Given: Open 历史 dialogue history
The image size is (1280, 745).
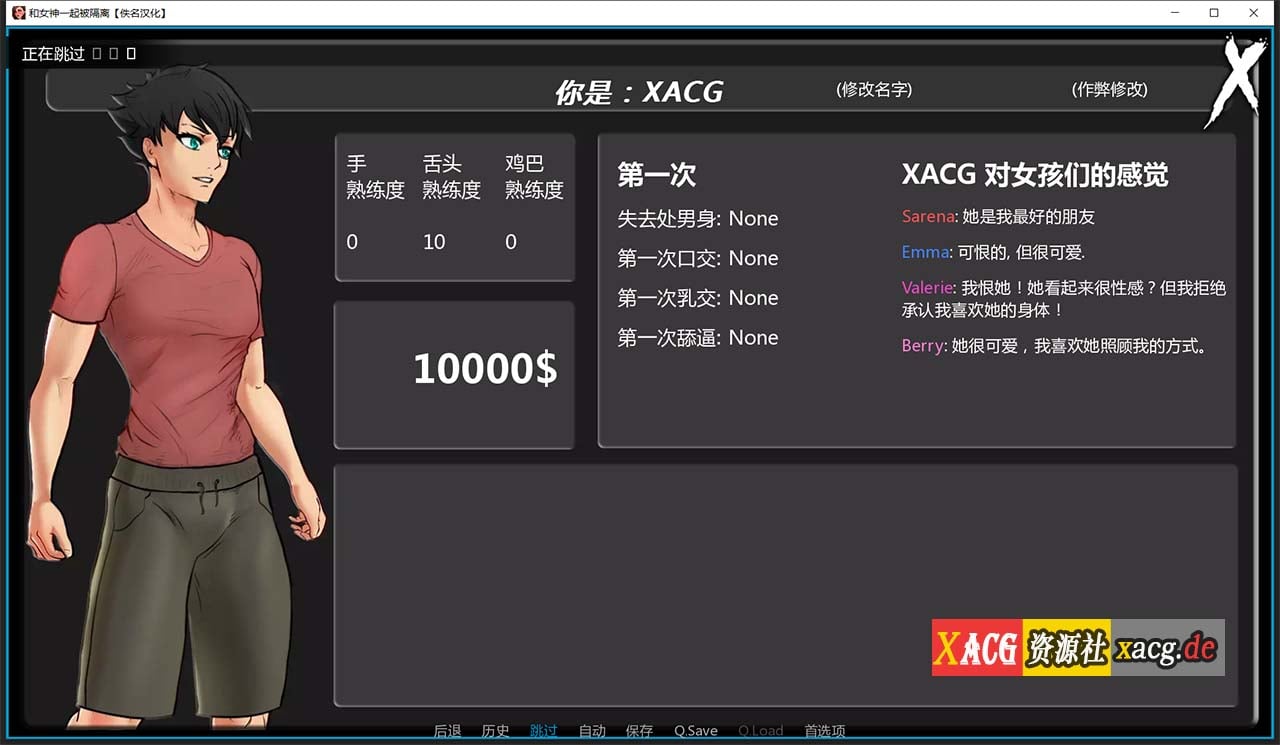Looking at the screenshot, I should [x=495, y=731].
